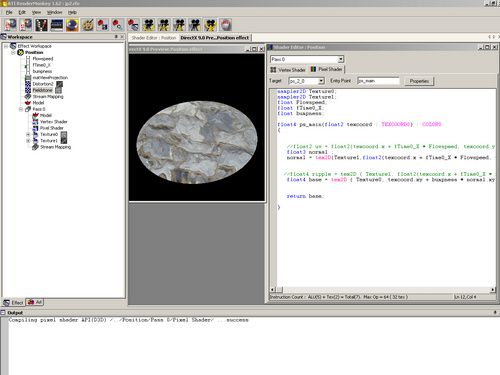Select the Effect tab below workspace
Viewport: 500px width, 375px height.
pos(14,302)
